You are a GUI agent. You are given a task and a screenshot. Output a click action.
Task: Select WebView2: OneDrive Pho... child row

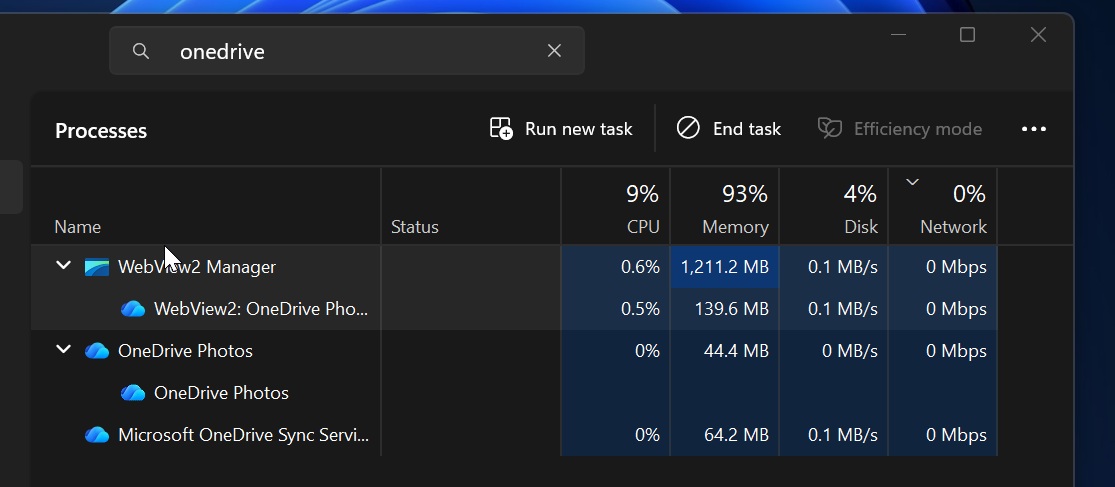[x=513, y=309]
